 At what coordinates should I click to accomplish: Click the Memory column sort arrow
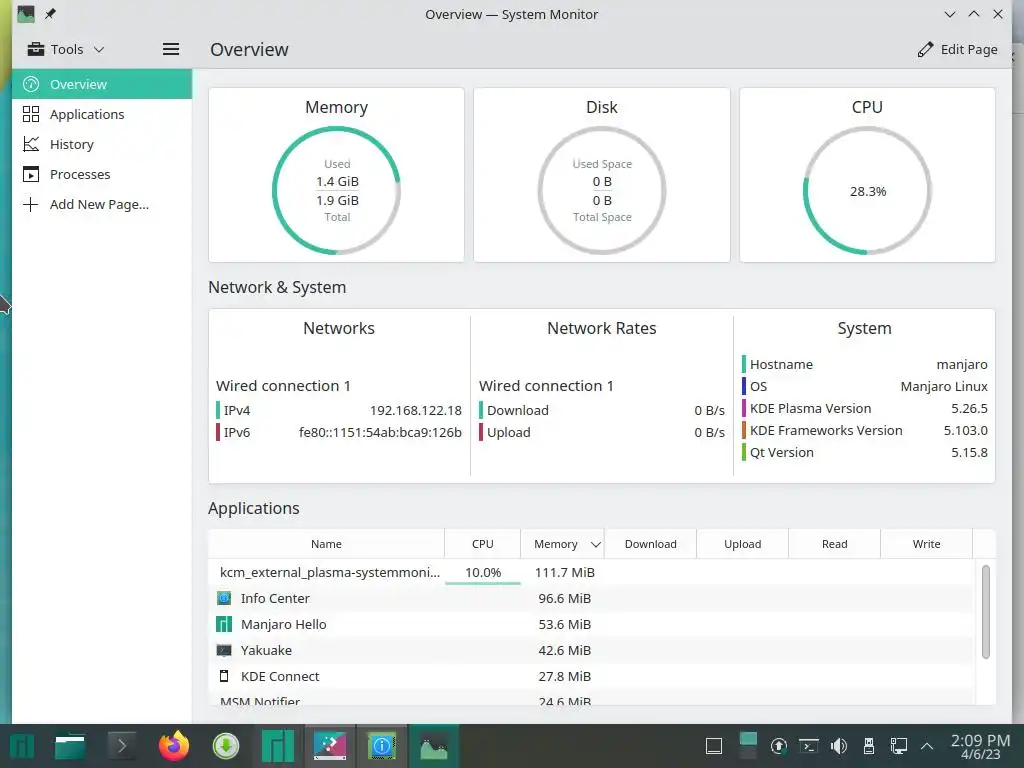point(596,544)
